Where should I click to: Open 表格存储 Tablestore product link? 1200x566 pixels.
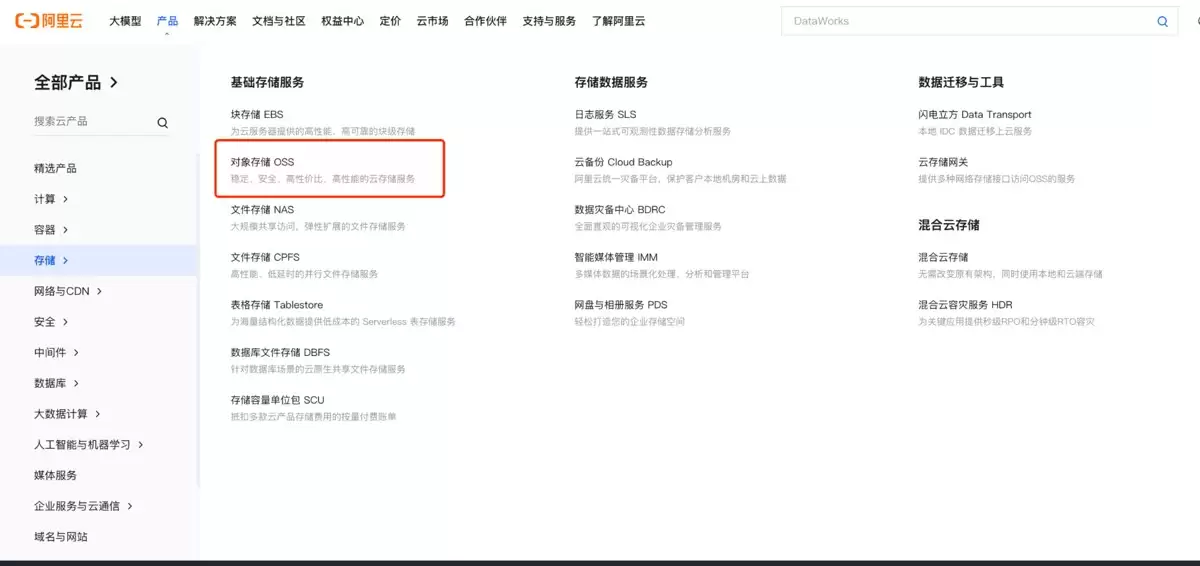pos(277,305)
